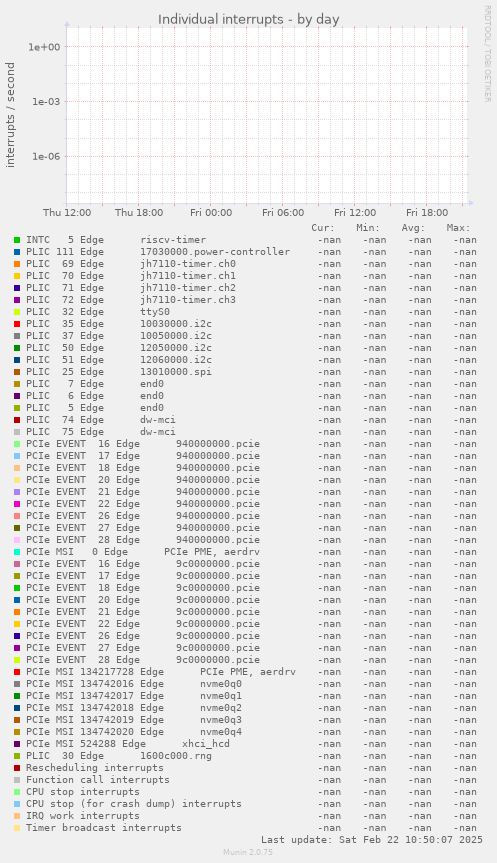
Task: Click the CPU stop interrupts label
Action: pos(83,792)
